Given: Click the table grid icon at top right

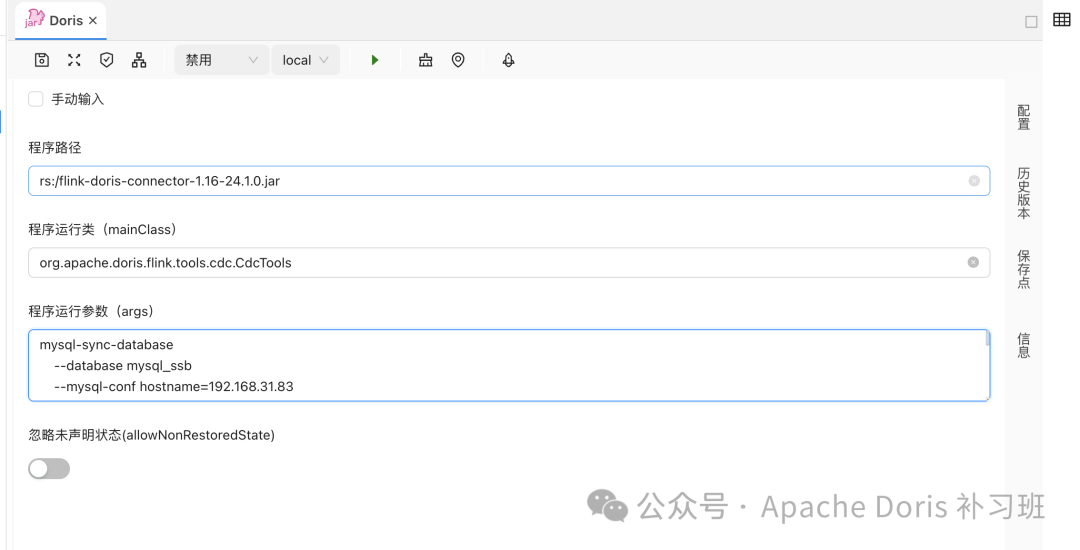Looking at the screenshot, I should (1062, 20).
